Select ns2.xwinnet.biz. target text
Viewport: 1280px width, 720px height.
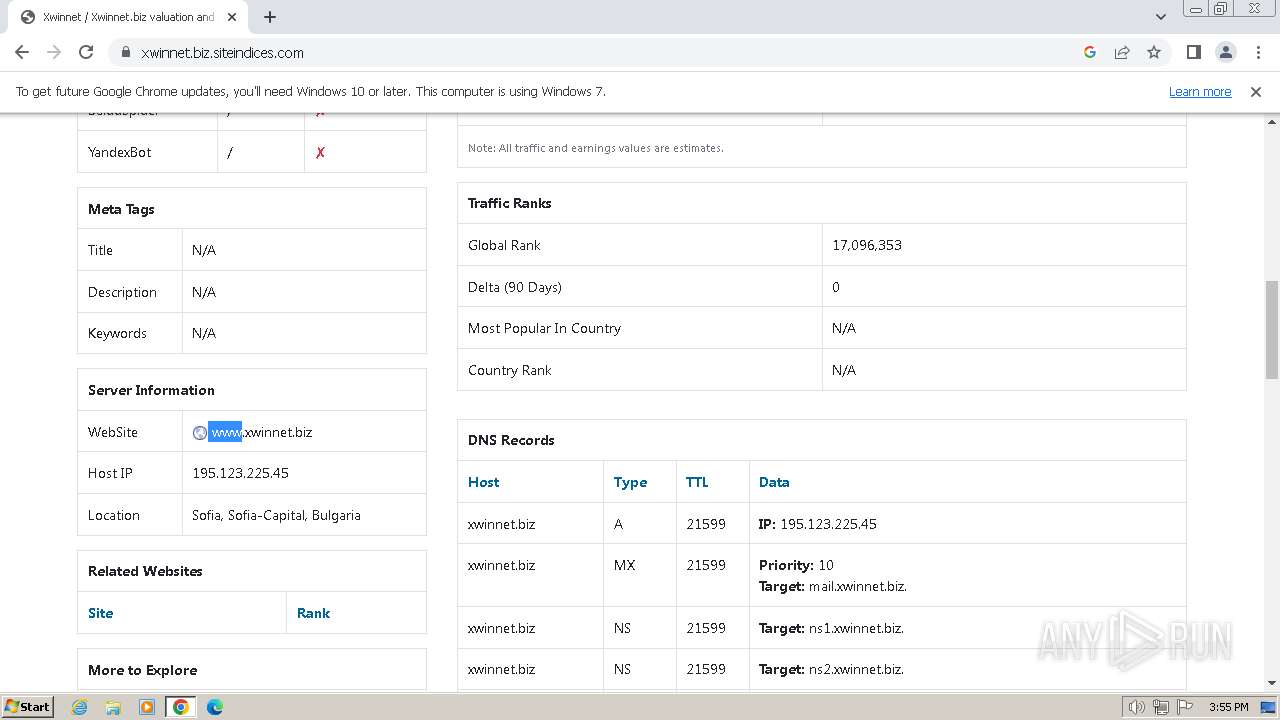tap(856, 669)
